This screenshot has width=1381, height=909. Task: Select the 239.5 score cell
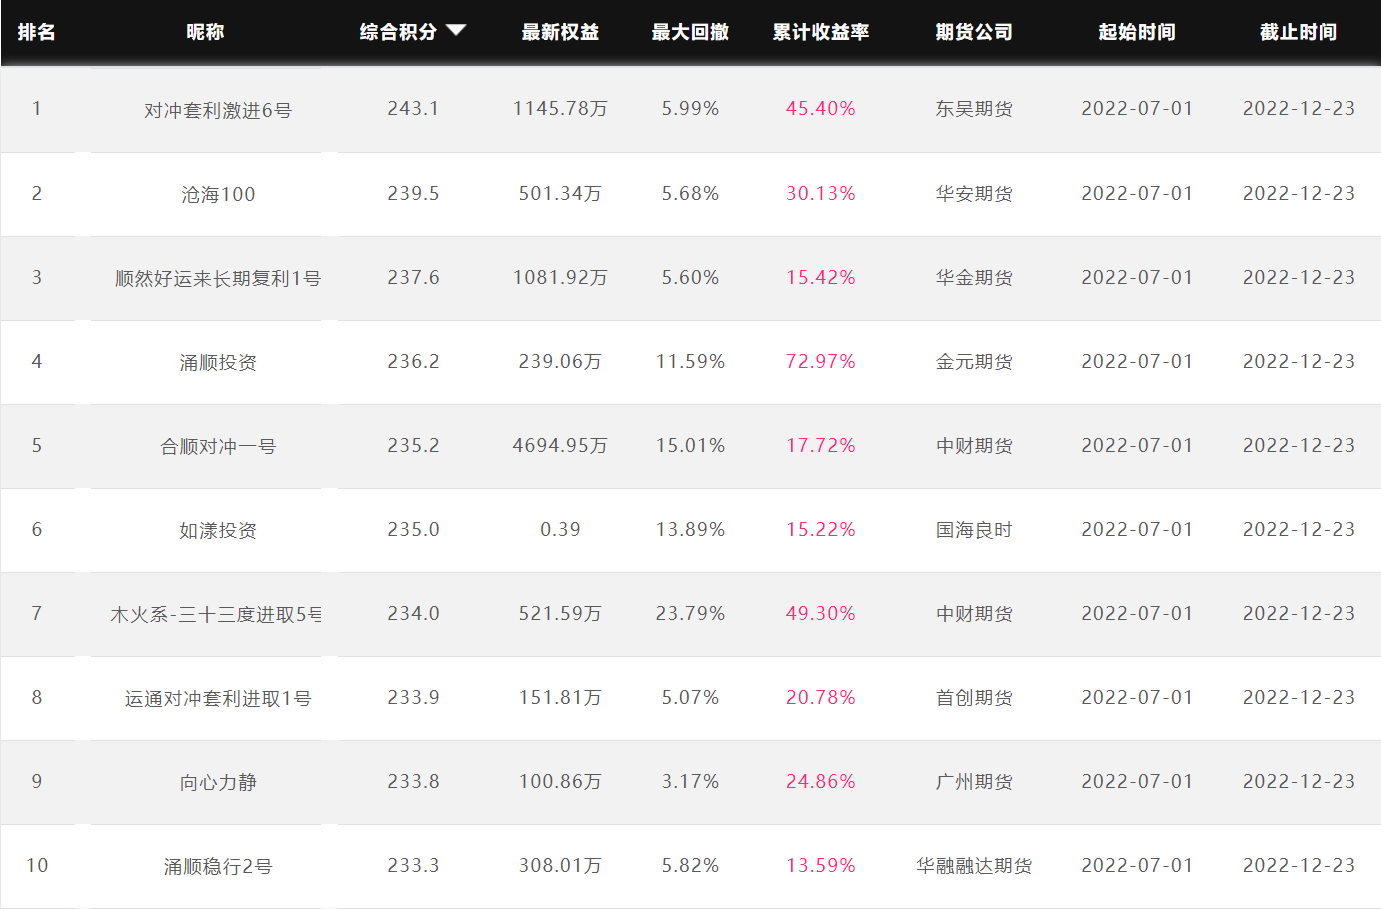[x=413, y=193]
